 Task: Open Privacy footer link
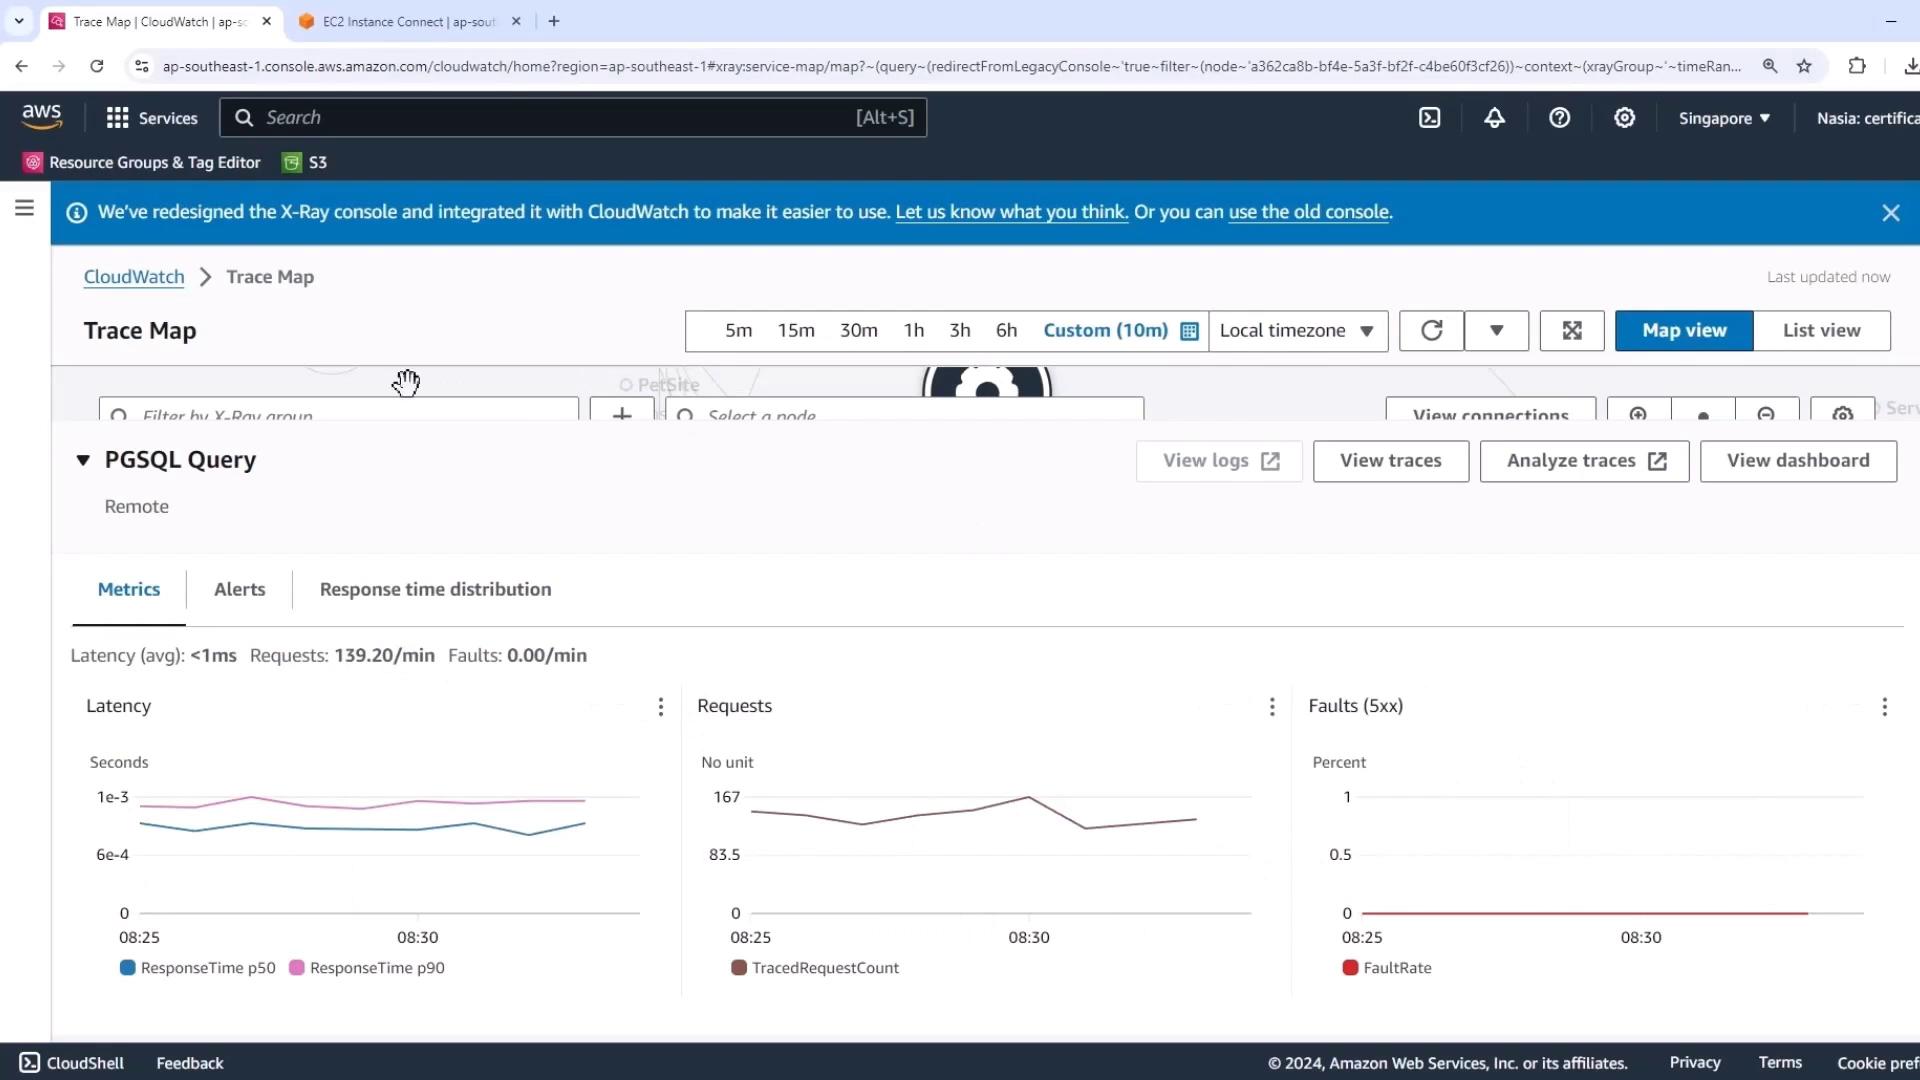click(x=1694, y=1063)
